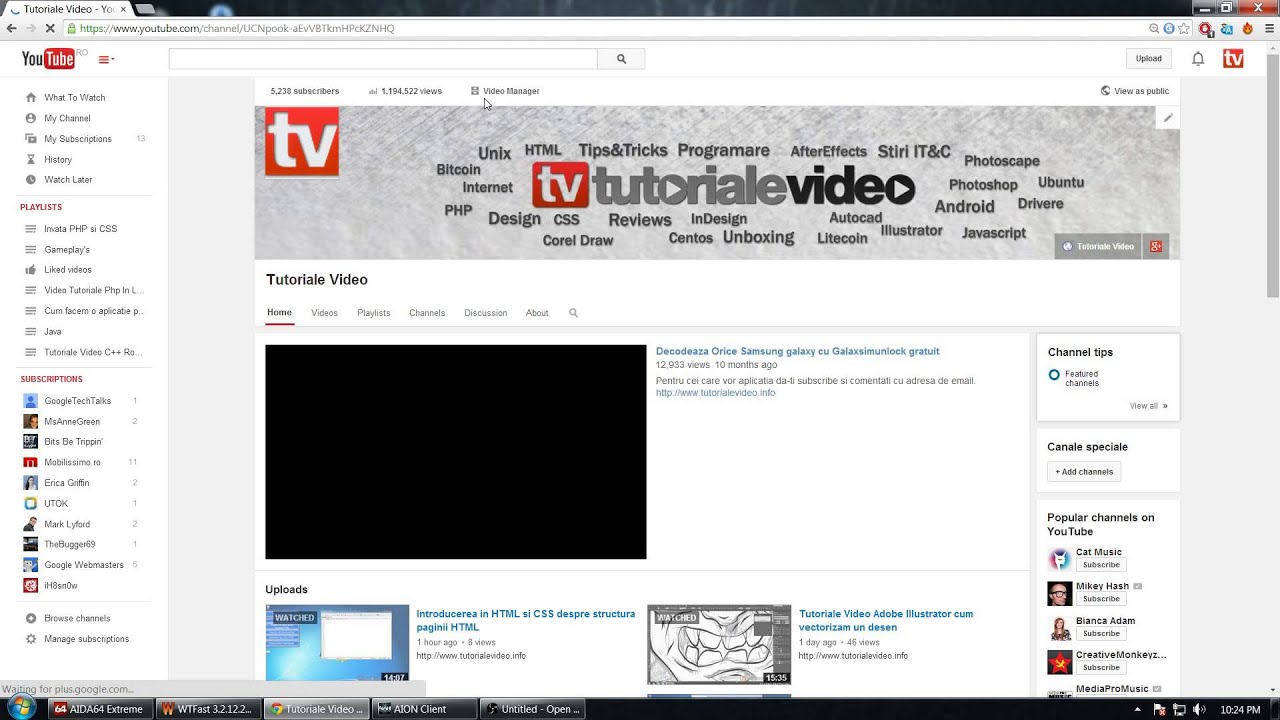Play the featured video player
This screenshot has height=720, width=1280.
tap(456, 452)
